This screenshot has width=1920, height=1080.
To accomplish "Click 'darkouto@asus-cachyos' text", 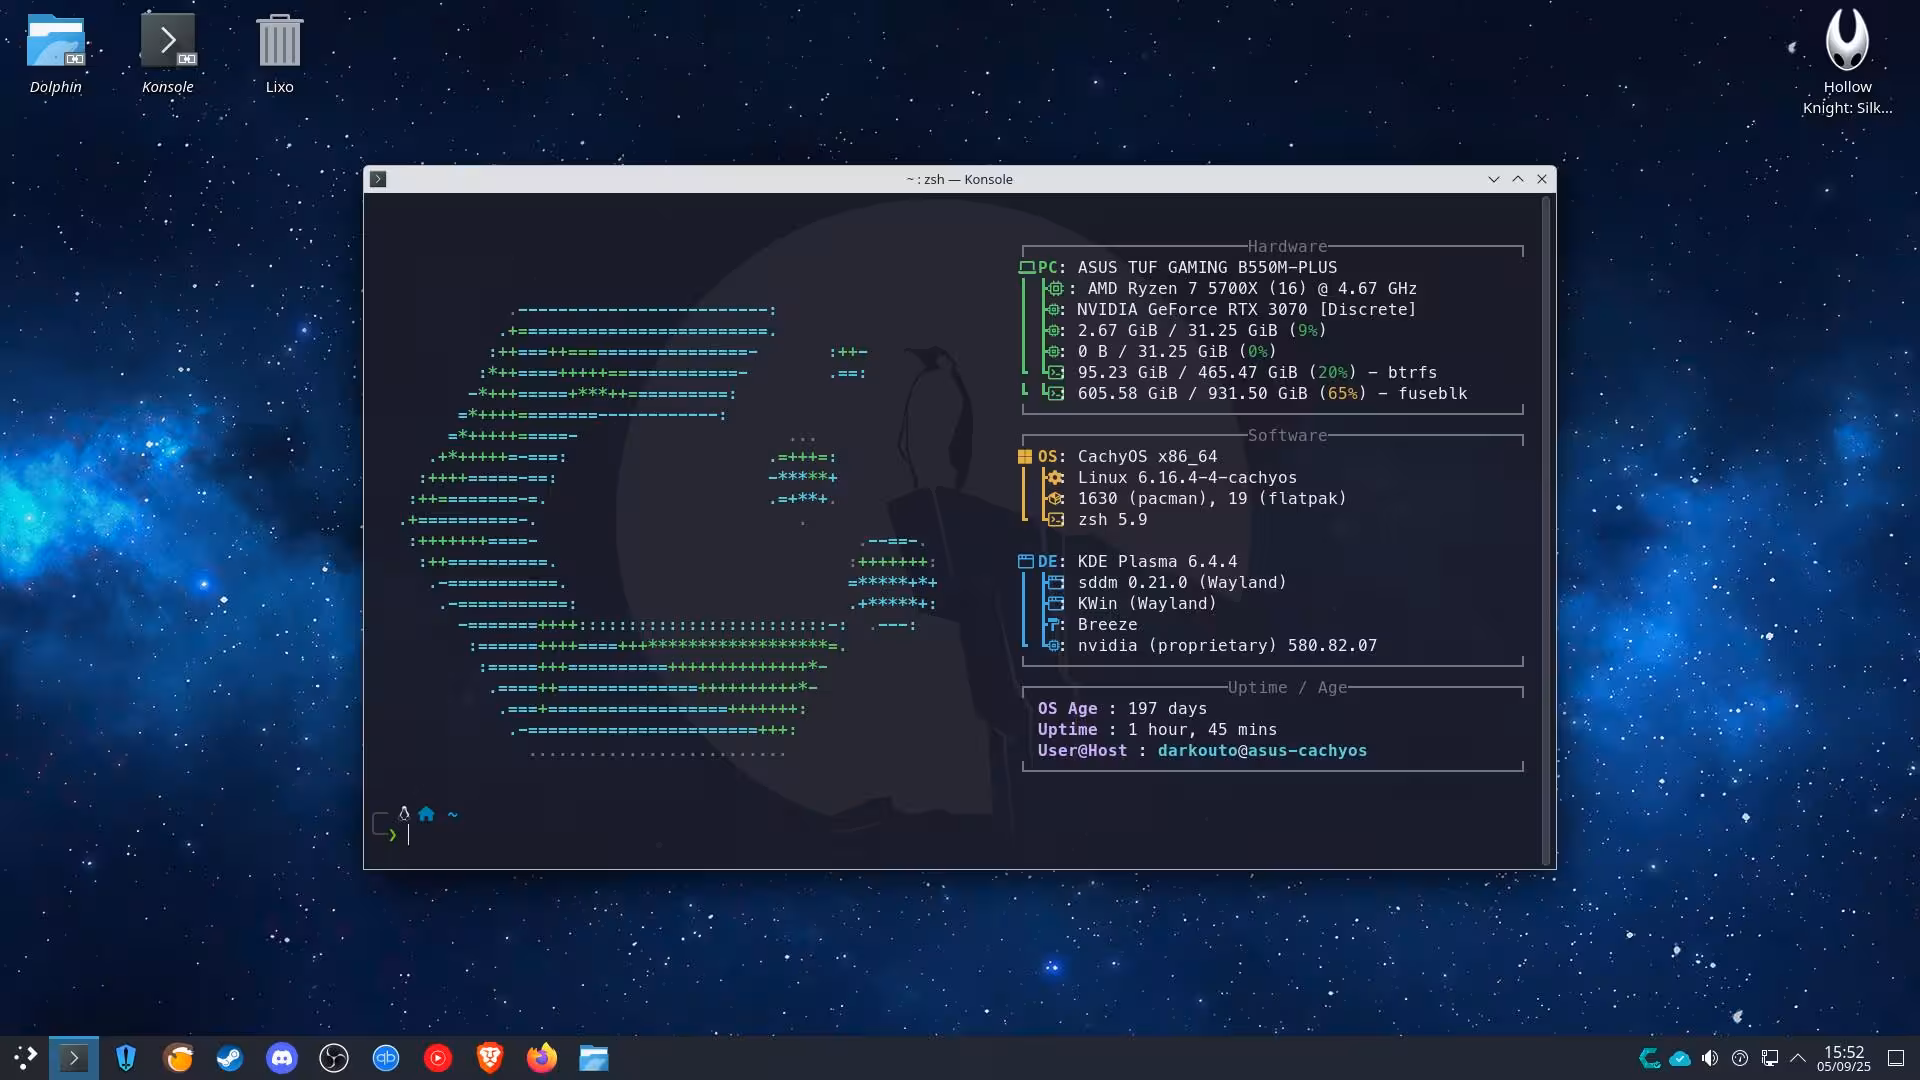I will coord(1262,750).
